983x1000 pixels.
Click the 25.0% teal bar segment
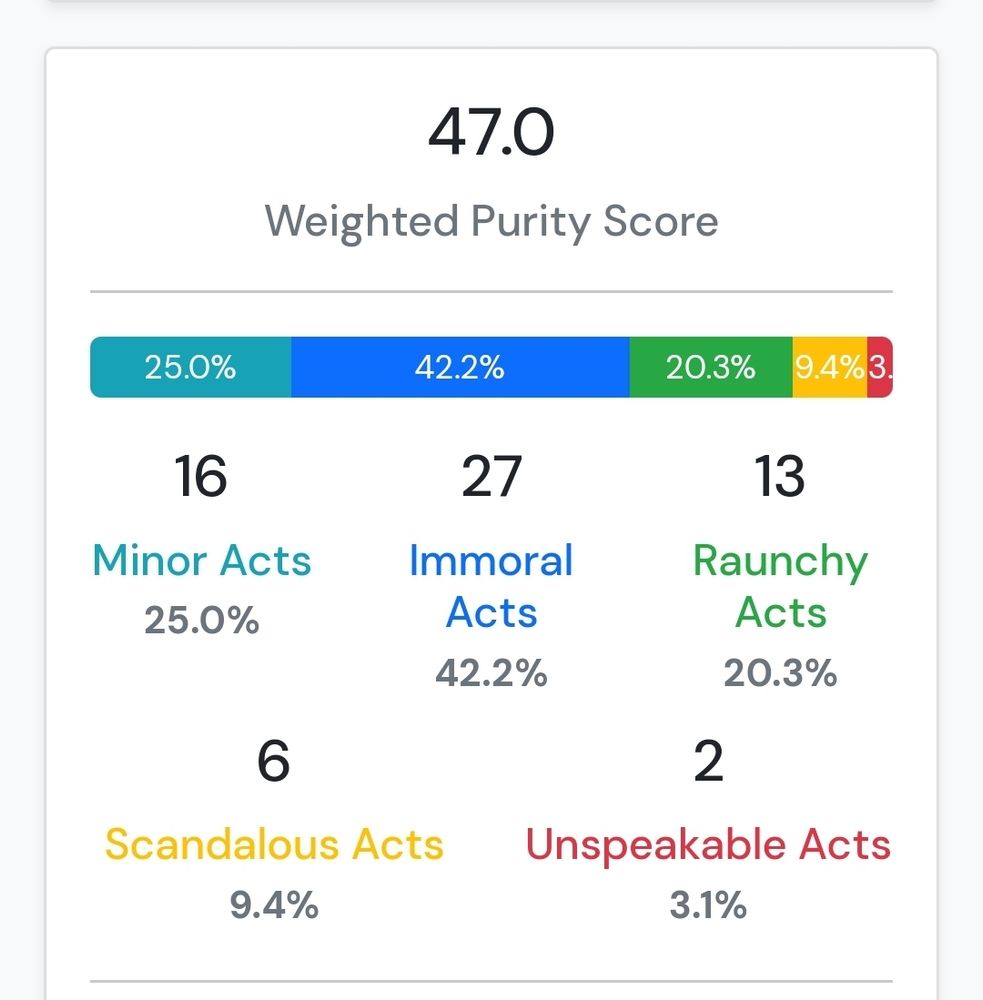coord(191,367)
